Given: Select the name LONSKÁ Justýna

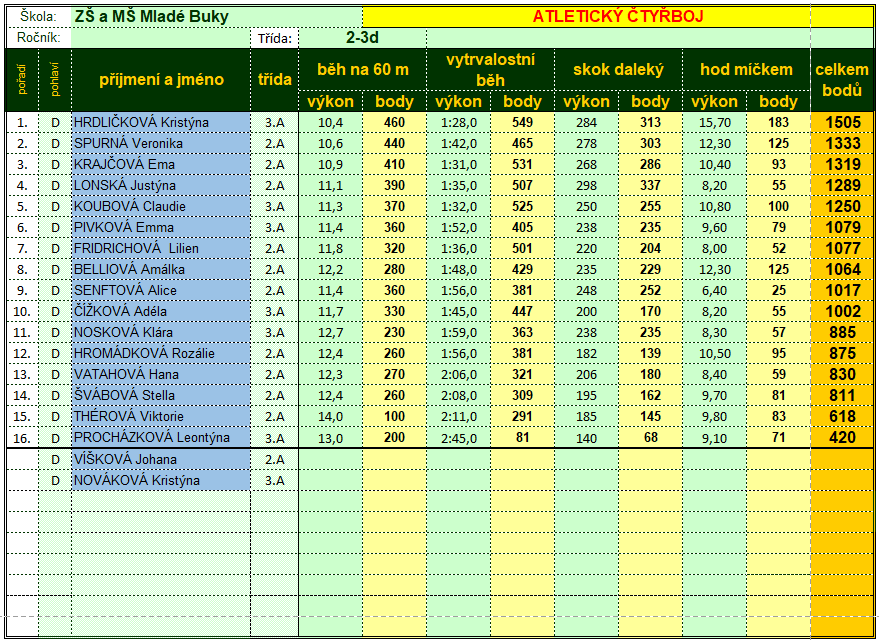Looking at the screenshot, I should coord(161,186).
